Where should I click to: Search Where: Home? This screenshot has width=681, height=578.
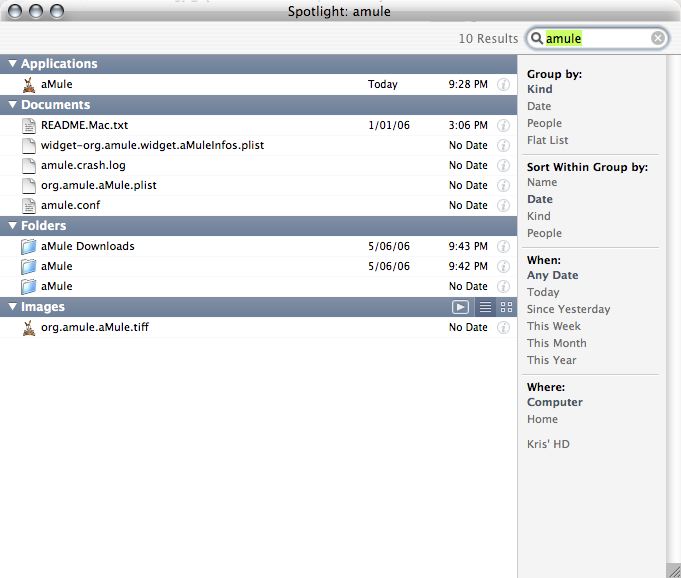point(542,419)
